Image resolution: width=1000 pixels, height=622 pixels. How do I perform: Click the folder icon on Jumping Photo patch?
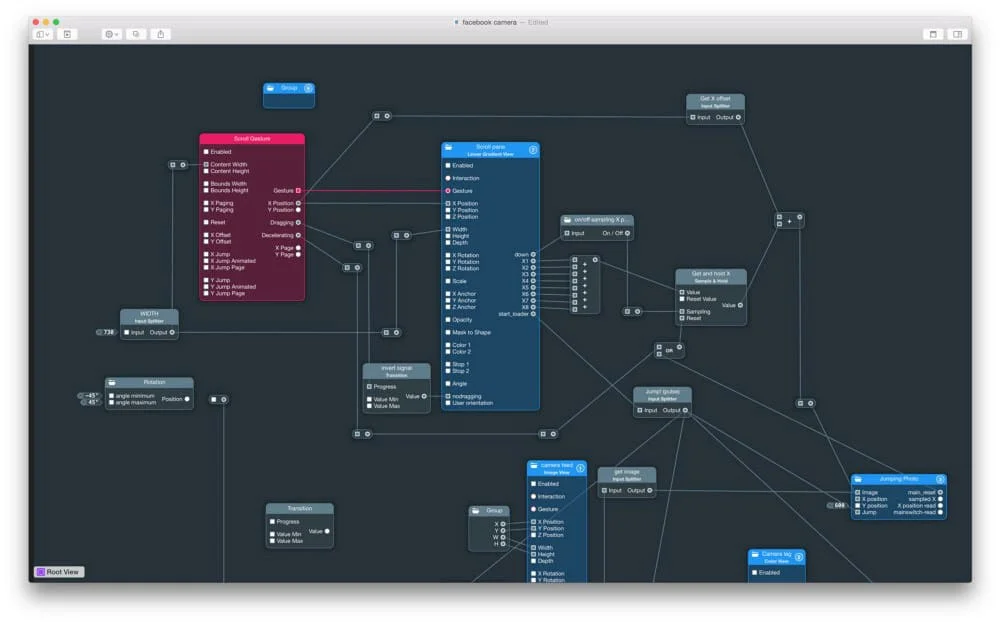858,479
